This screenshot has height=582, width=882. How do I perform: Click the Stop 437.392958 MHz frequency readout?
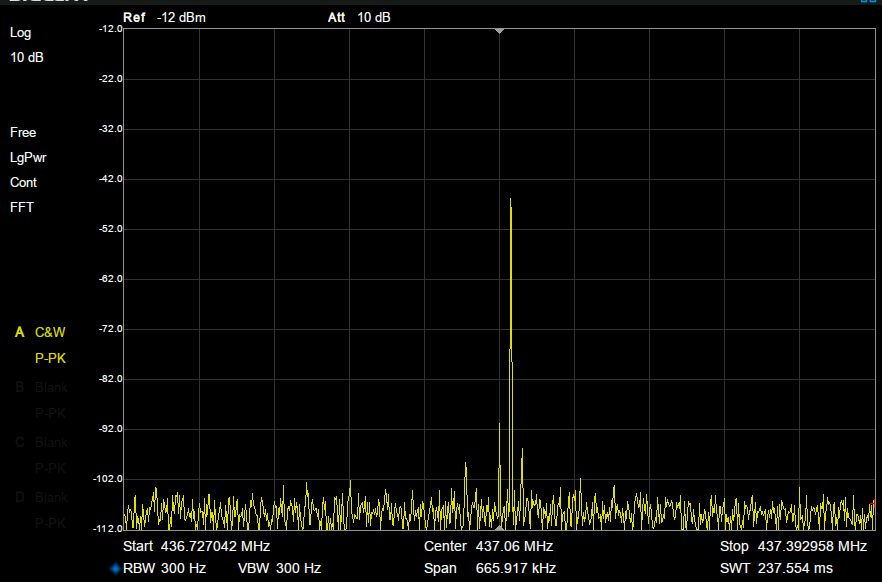click(793, 546)
